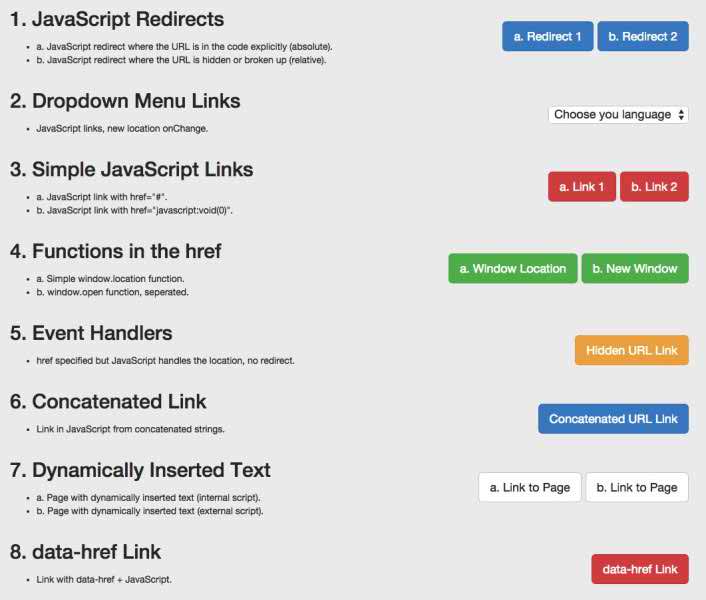Click the '4. Functions in the href' heading
706x600 pixels.
click(x=116, y=252)
